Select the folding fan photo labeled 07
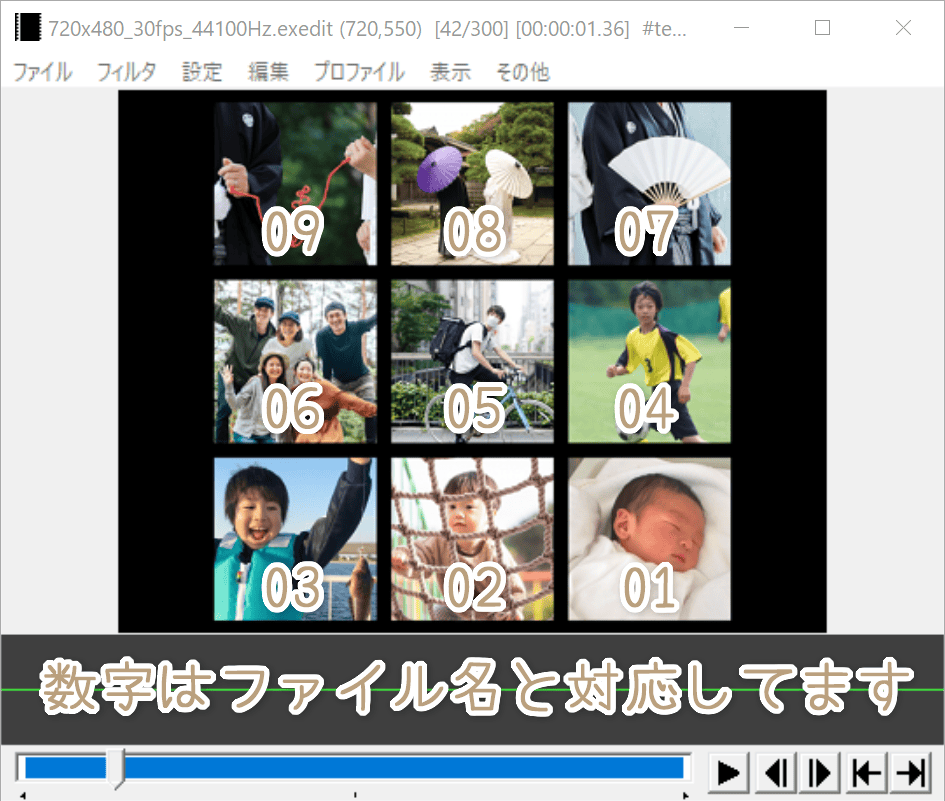Screen dimensions: 945x801 pos(648,182)
